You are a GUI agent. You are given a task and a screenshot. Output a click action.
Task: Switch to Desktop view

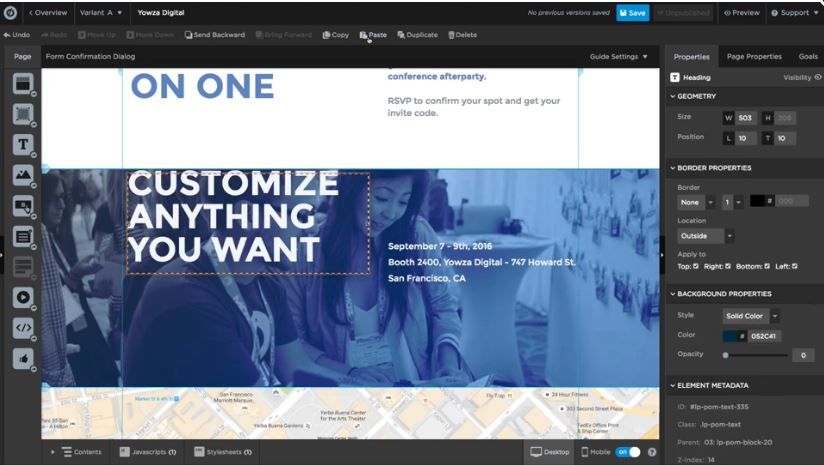coord(550,452)
